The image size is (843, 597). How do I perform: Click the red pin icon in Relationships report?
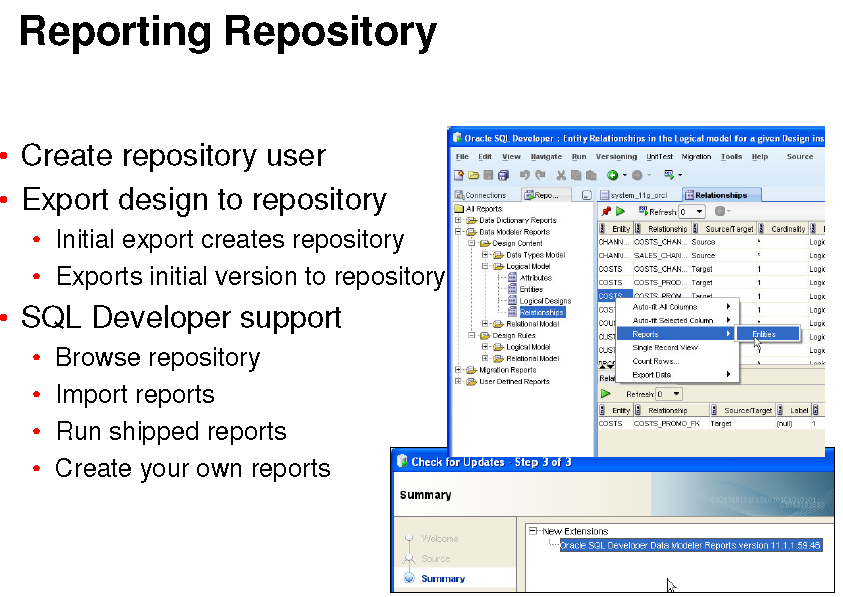(x=606, y=211)
